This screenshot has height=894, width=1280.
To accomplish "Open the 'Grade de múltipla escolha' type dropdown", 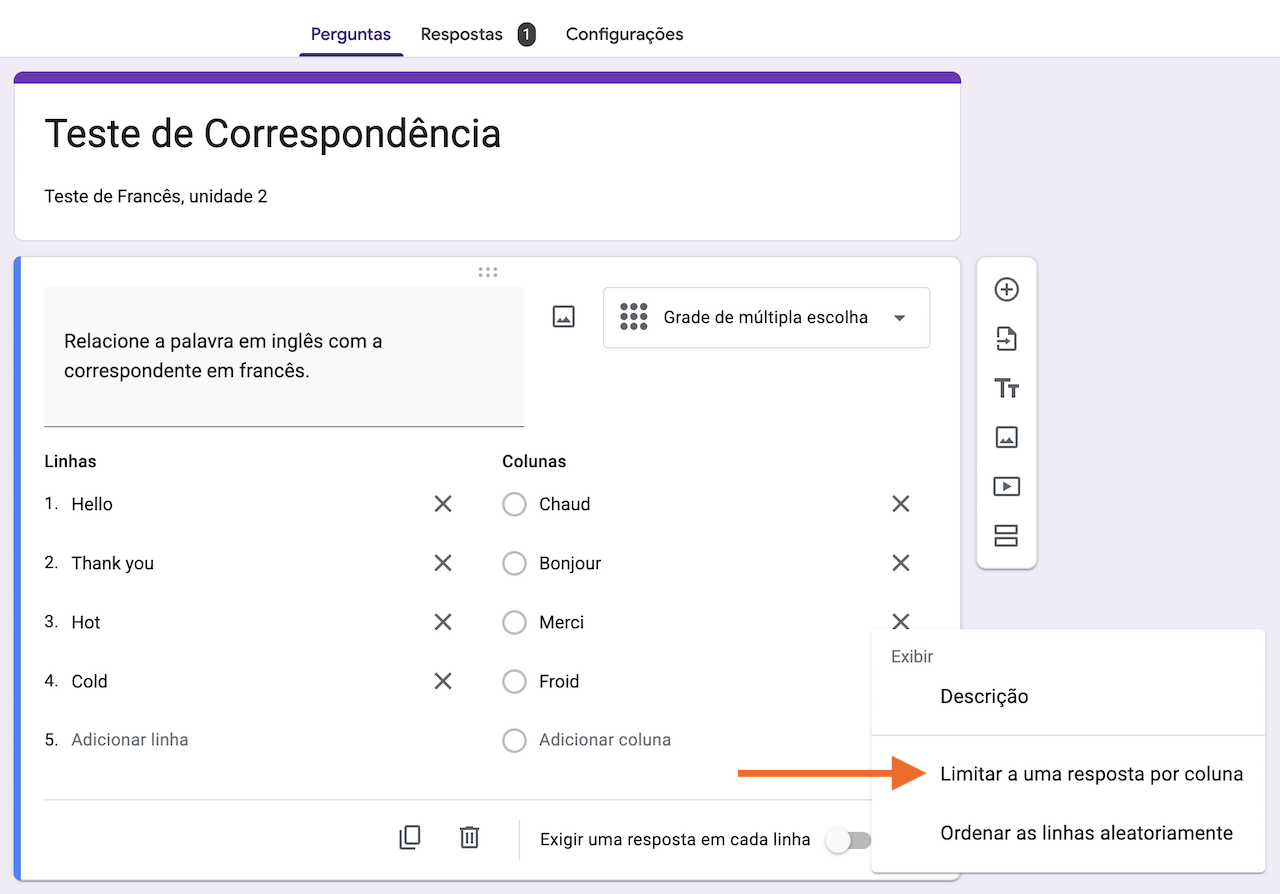I will click(766, 318).
